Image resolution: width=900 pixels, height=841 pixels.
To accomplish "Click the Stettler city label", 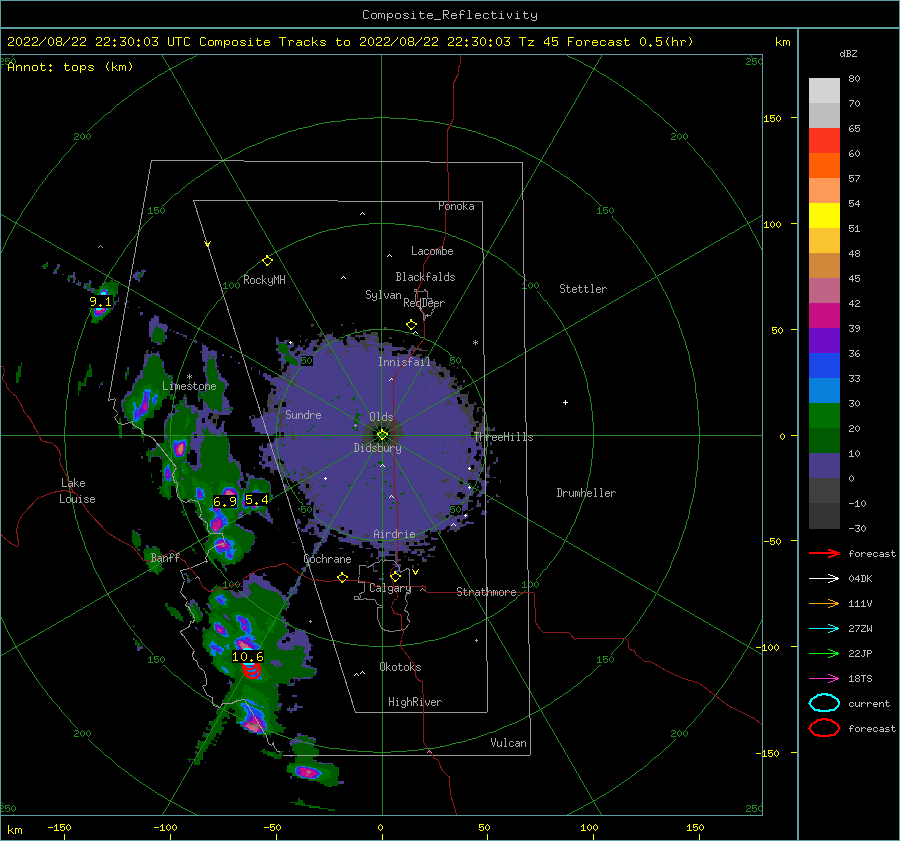I will pos(583,289).
